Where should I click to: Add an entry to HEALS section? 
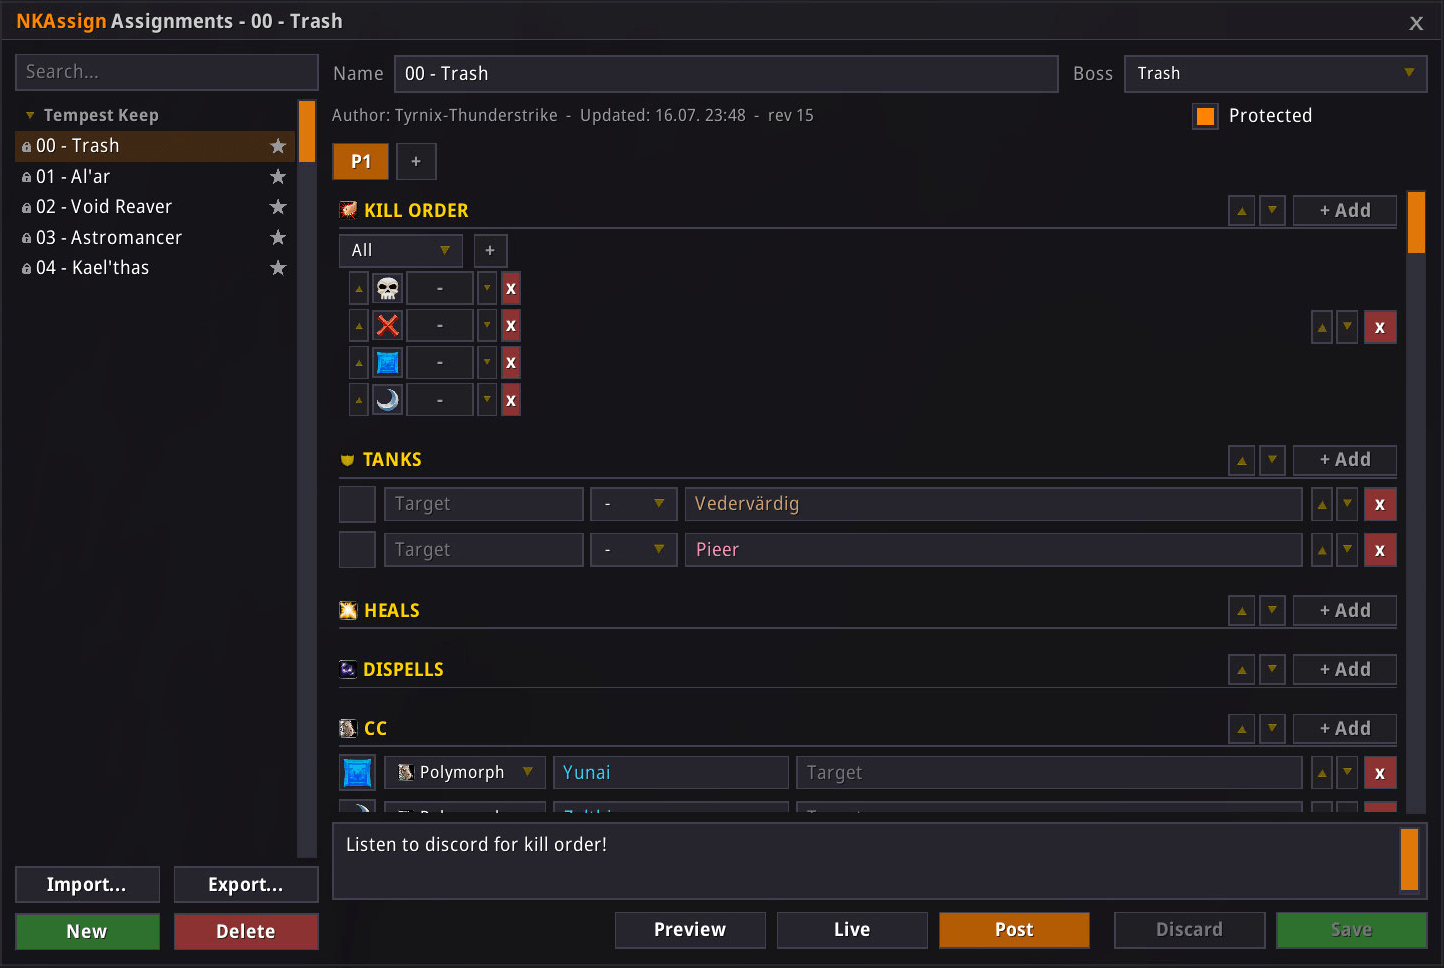[1345, 611]
